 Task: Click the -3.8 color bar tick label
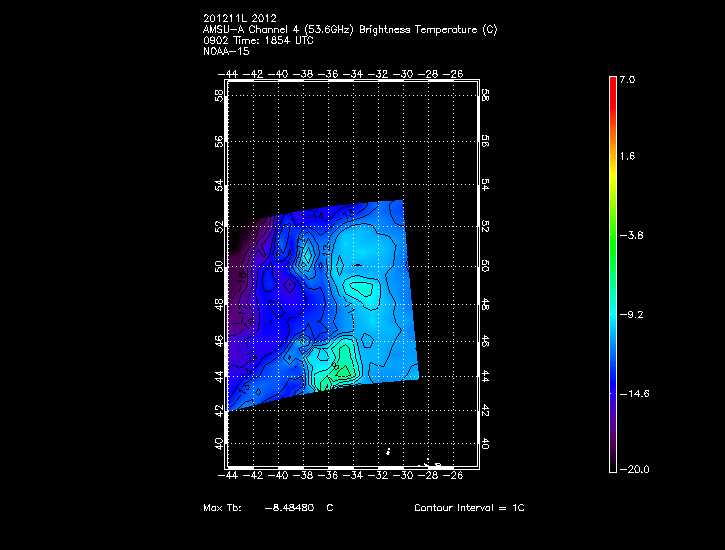[632, 236]
